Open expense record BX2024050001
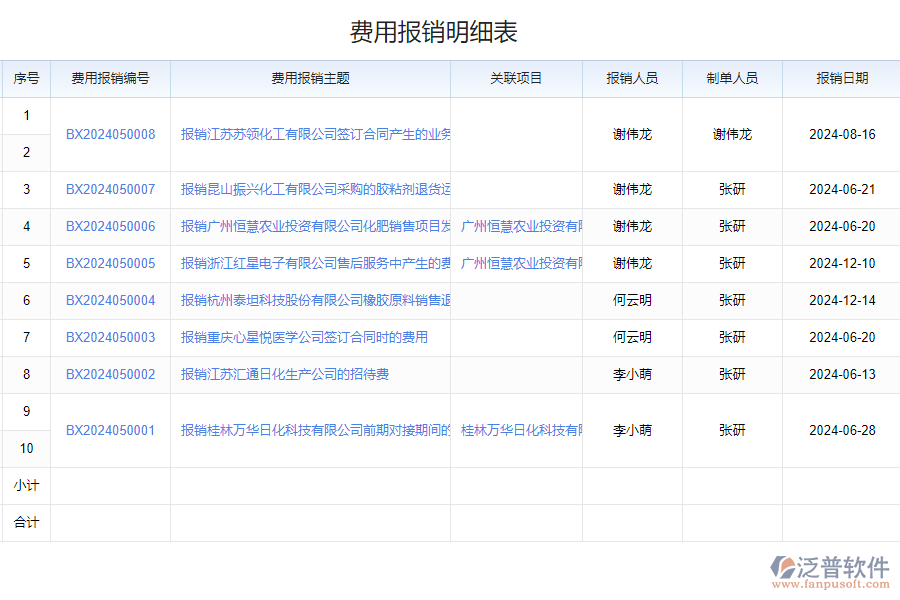This screenshot has height=600, width=900. click(109, 429)
